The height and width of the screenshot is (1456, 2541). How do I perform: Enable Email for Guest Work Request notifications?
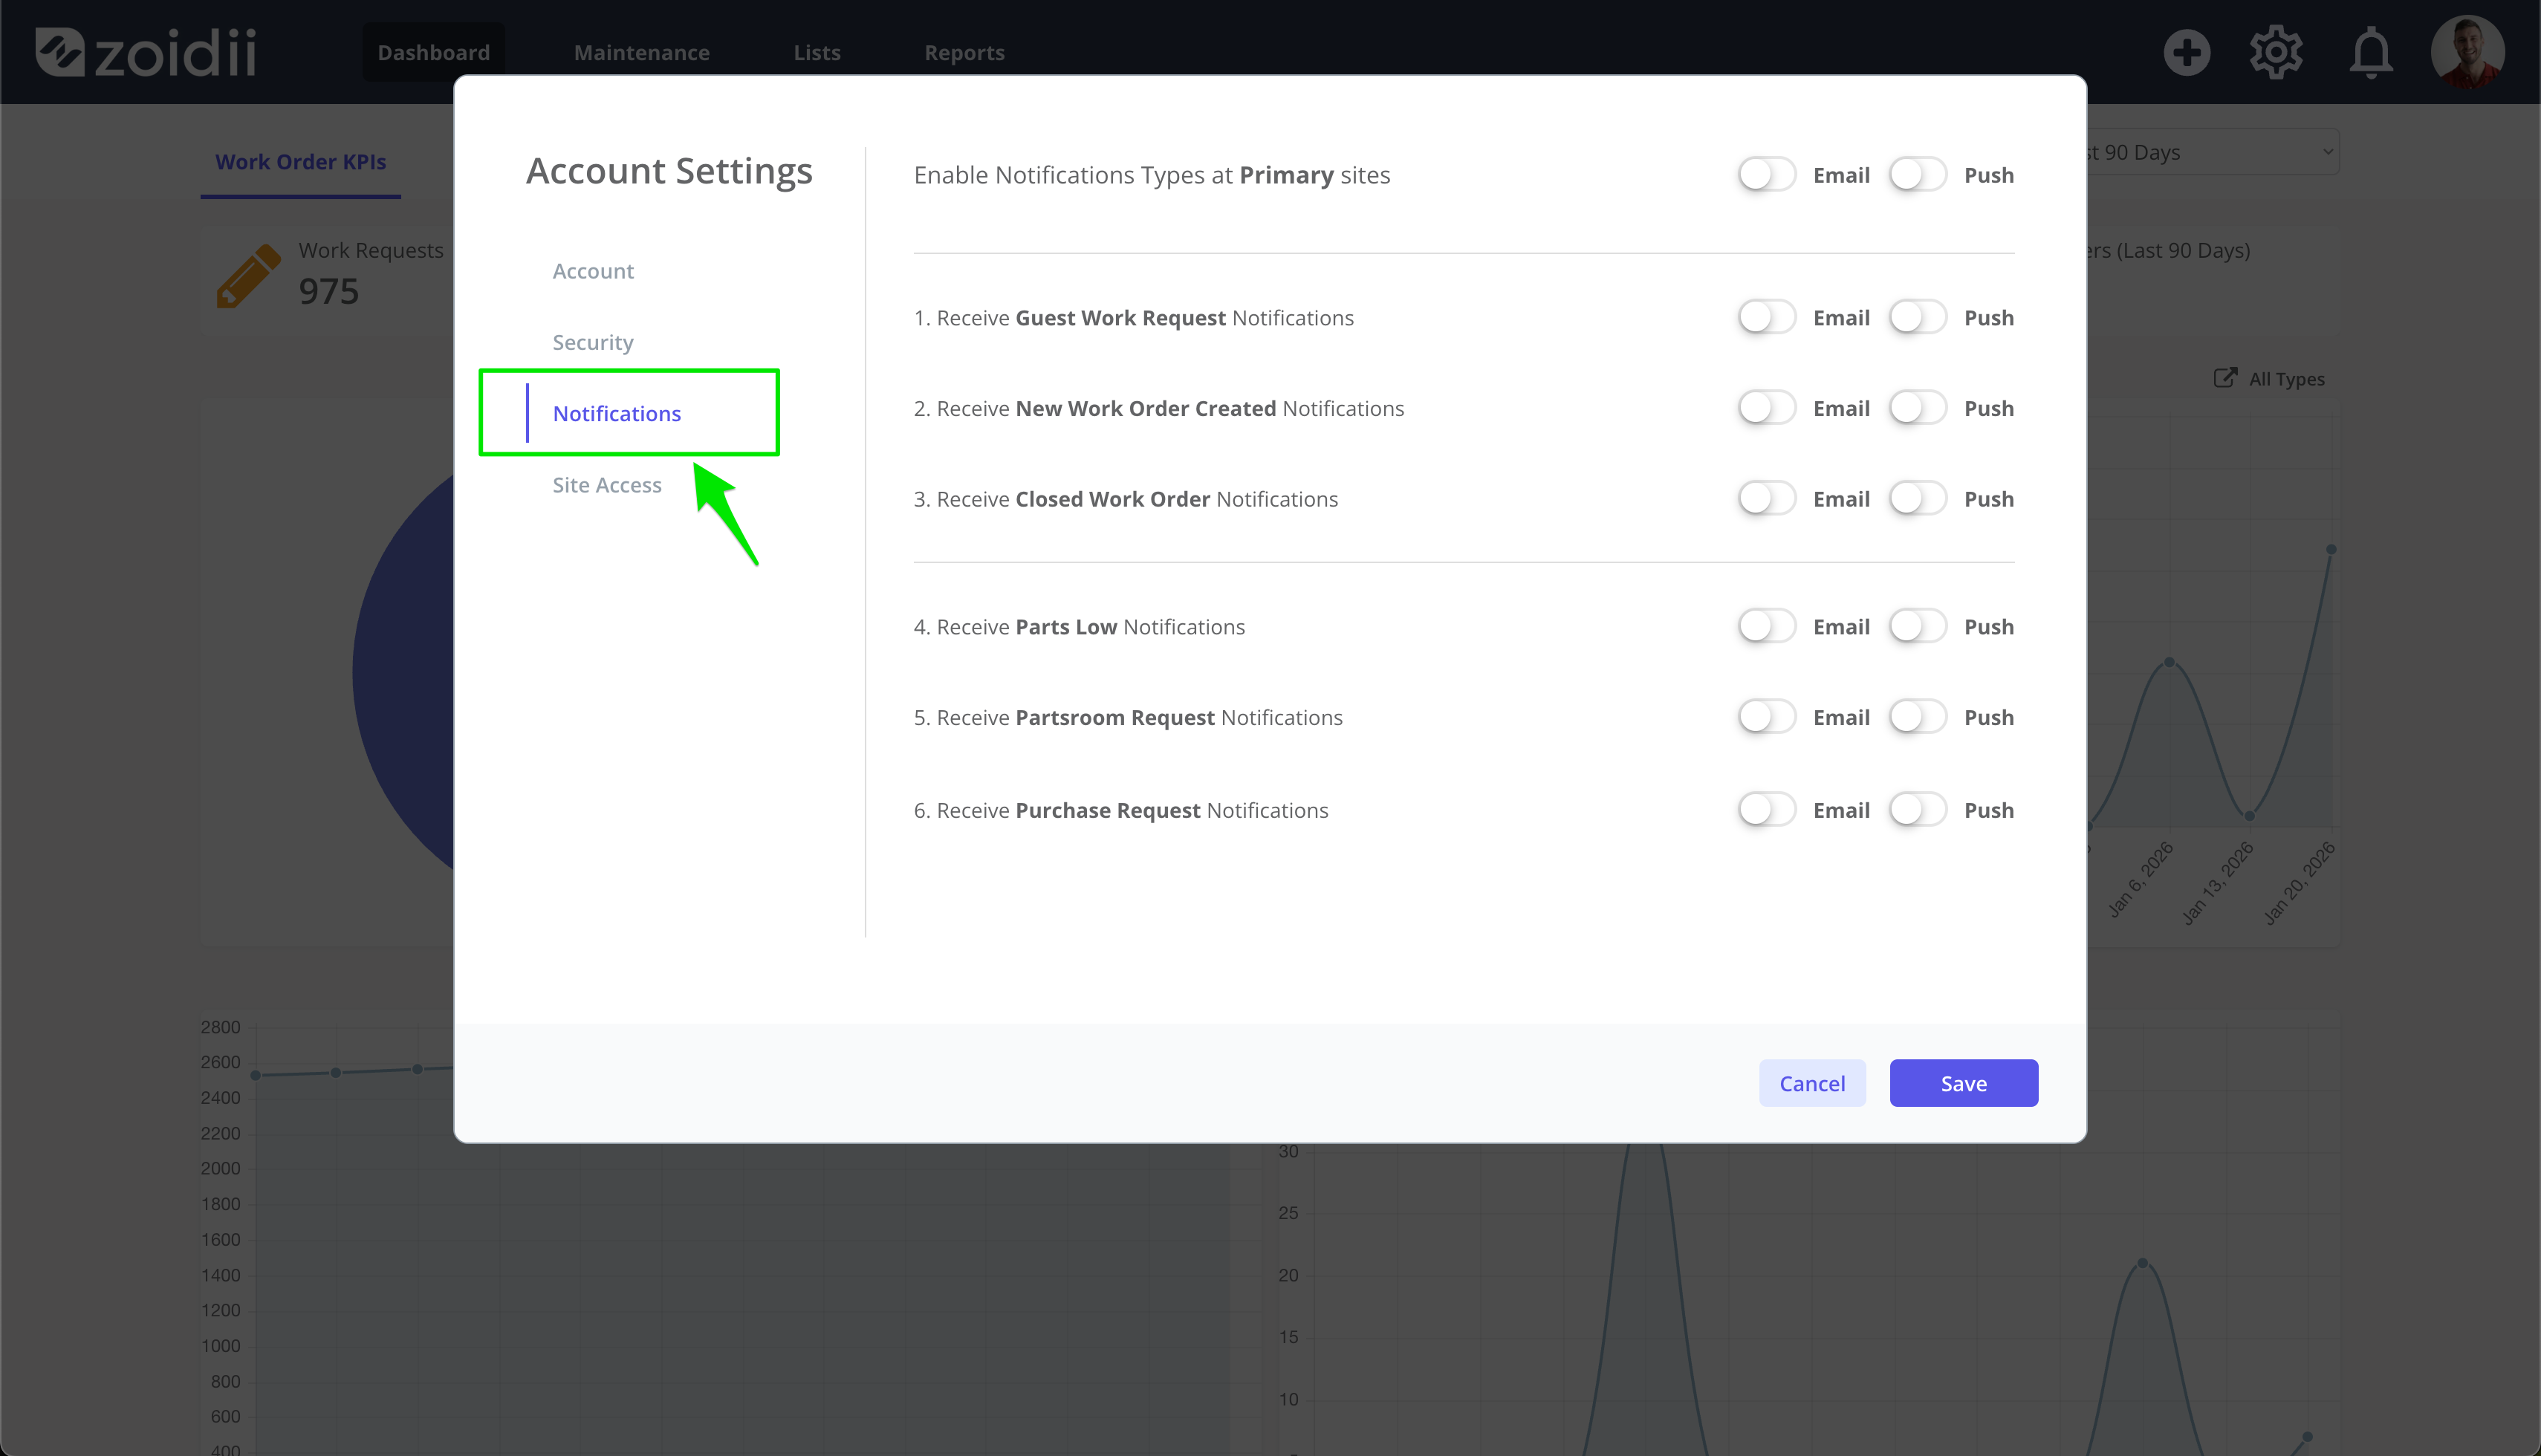pos(1766,318)
